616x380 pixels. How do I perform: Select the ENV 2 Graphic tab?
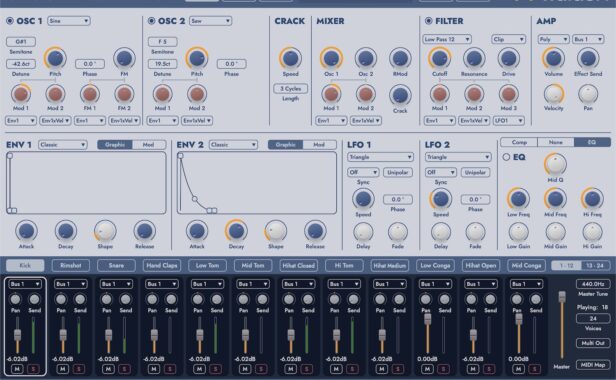286,145
